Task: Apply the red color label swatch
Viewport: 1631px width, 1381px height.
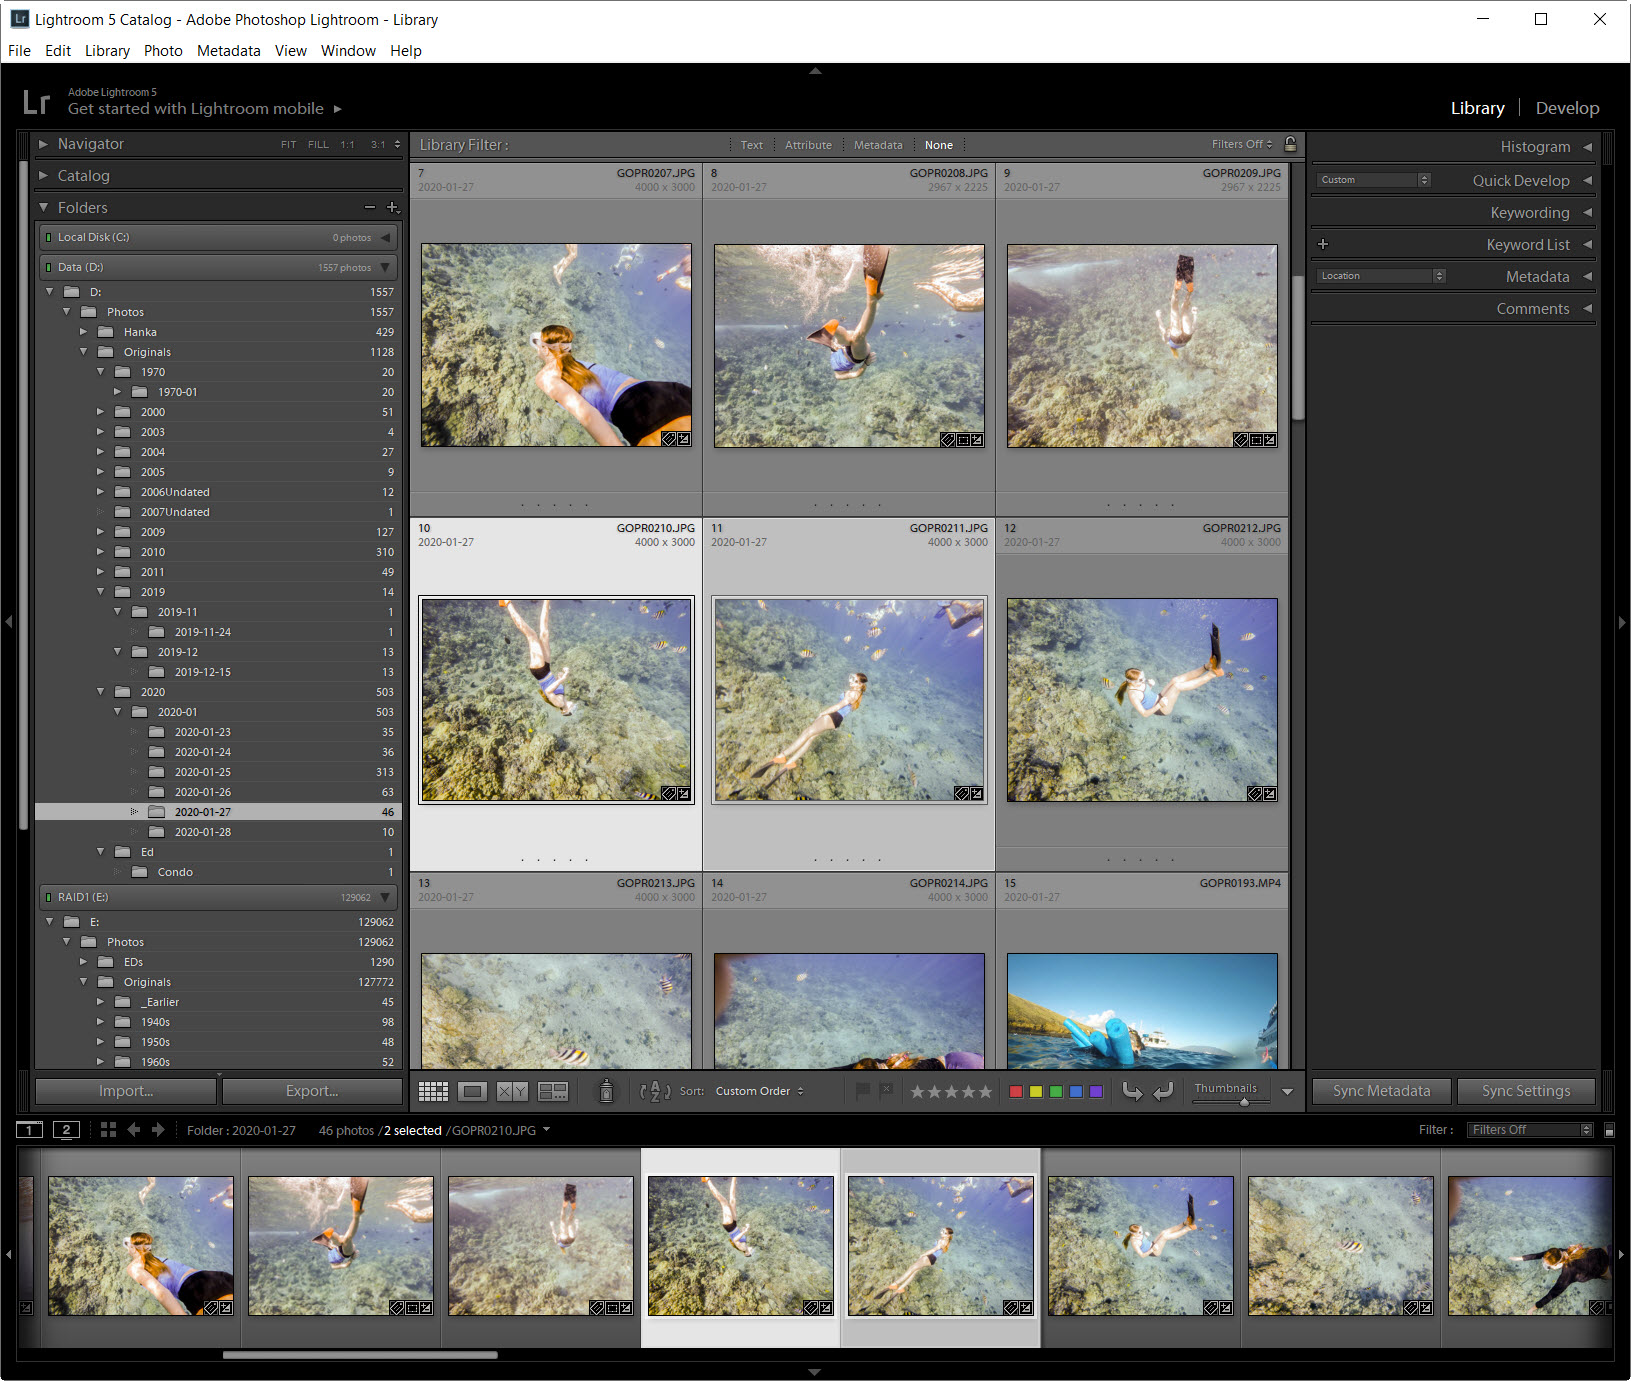Action: point(1016,1091)
